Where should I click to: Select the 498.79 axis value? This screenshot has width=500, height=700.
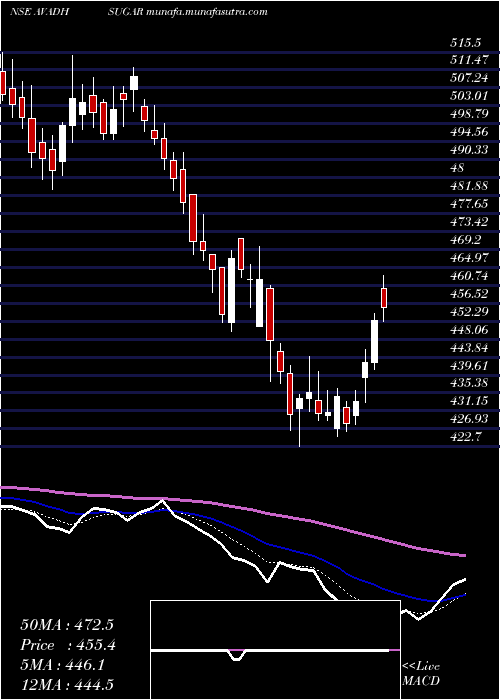469,114
